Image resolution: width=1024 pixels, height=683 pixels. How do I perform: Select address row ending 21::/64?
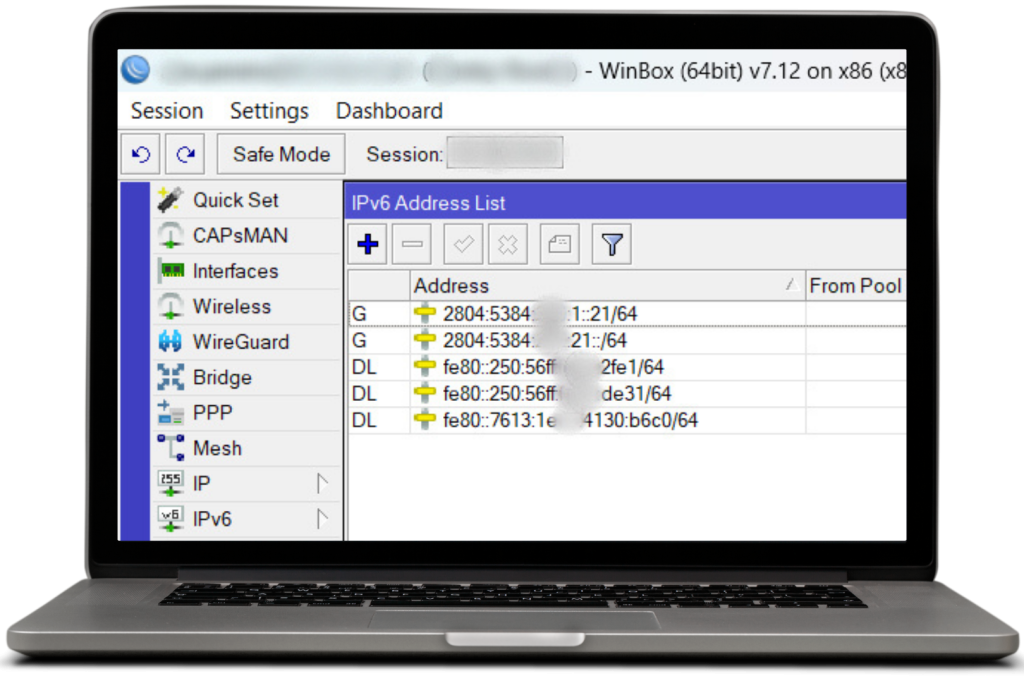coord(627,340)
